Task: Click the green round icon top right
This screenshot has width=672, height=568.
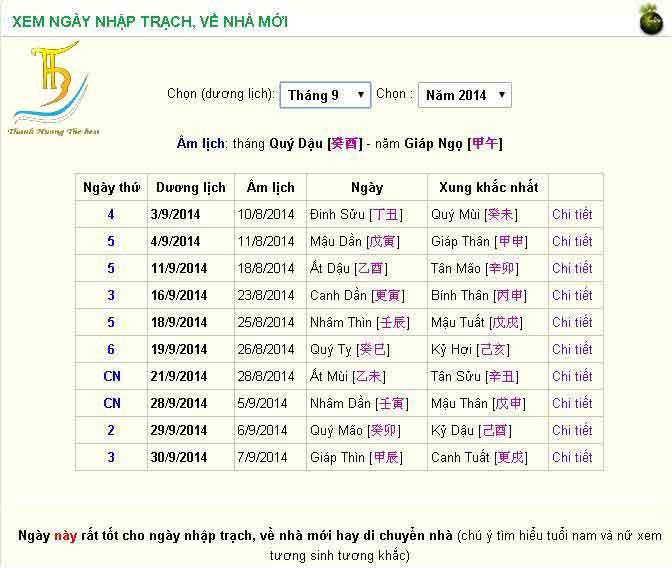Action: [651, 19]
